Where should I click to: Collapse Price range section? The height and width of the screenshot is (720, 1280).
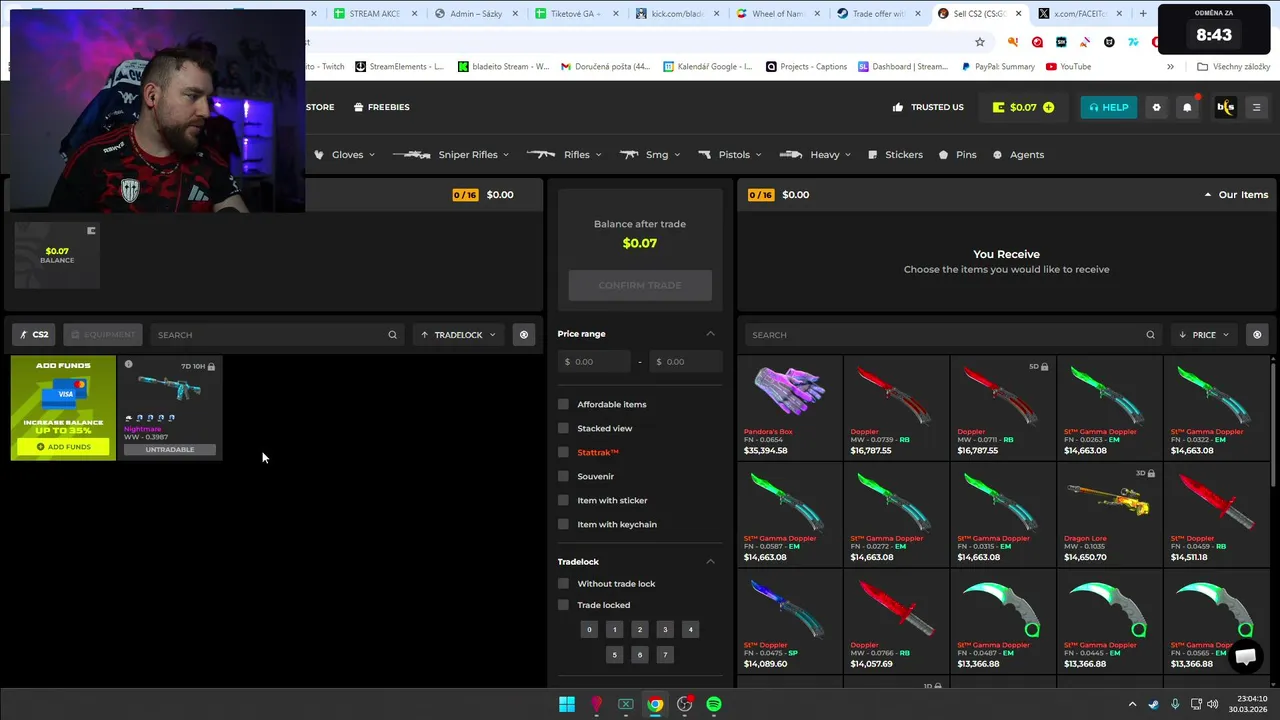click(x=711, y=334)
